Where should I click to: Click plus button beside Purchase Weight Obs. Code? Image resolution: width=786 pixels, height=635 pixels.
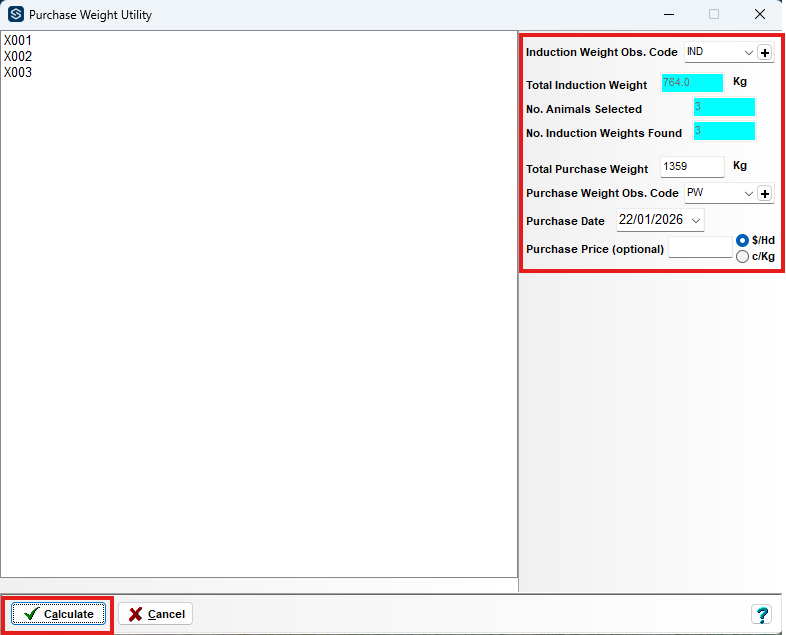765,194
